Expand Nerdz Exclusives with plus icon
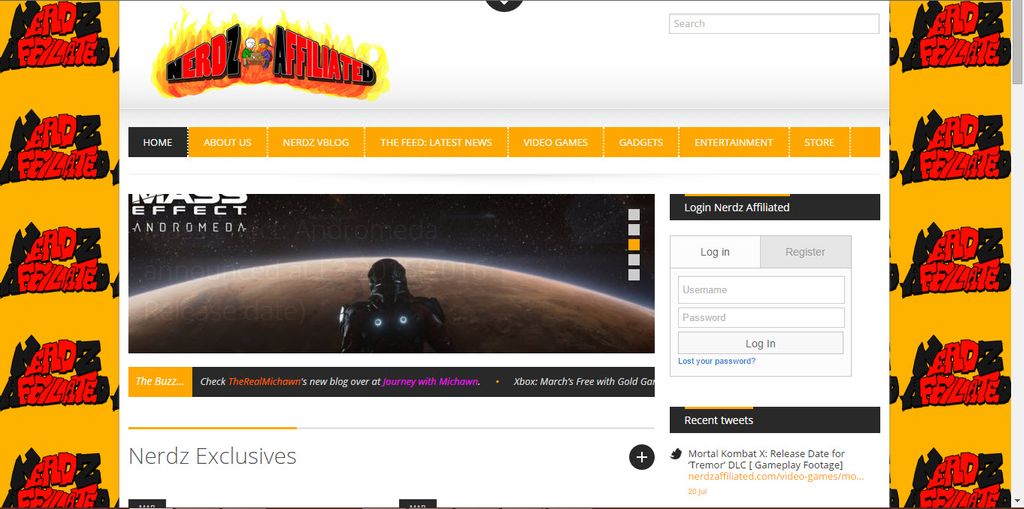Image resolution: width=1024 pixels, height=509 pixels. click(x=641, y=457)
